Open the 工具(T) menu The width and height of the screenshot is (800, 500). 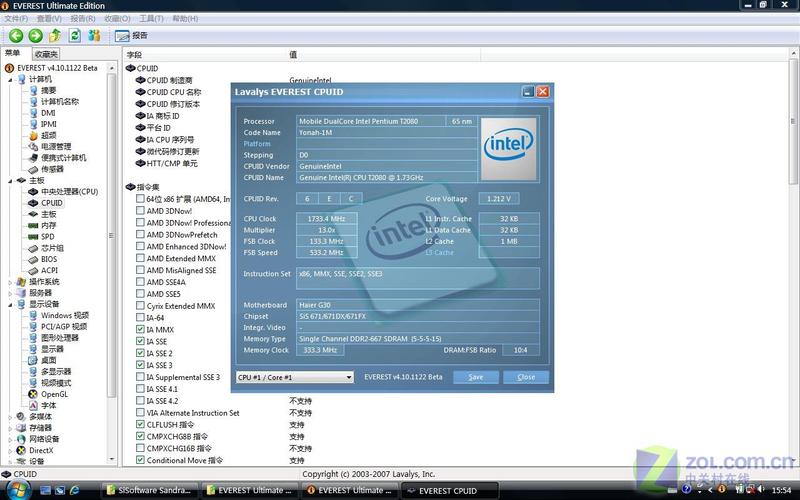(x=151, y=18)
